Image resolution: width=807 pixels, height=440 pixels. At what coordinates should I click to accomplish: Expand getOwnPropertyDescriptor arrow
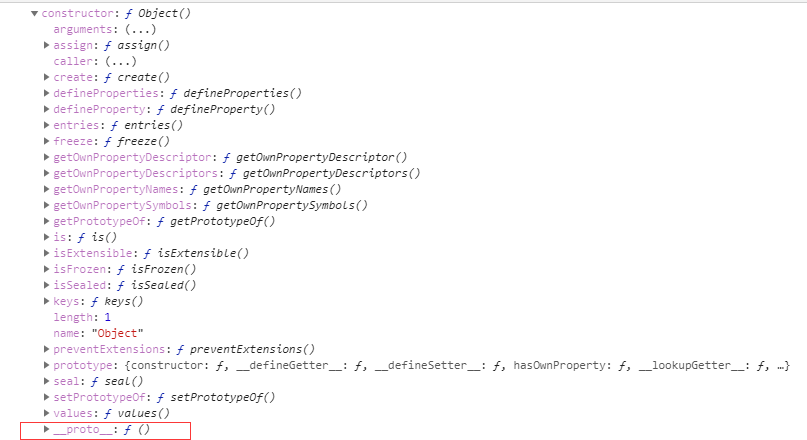pos(46,157)
